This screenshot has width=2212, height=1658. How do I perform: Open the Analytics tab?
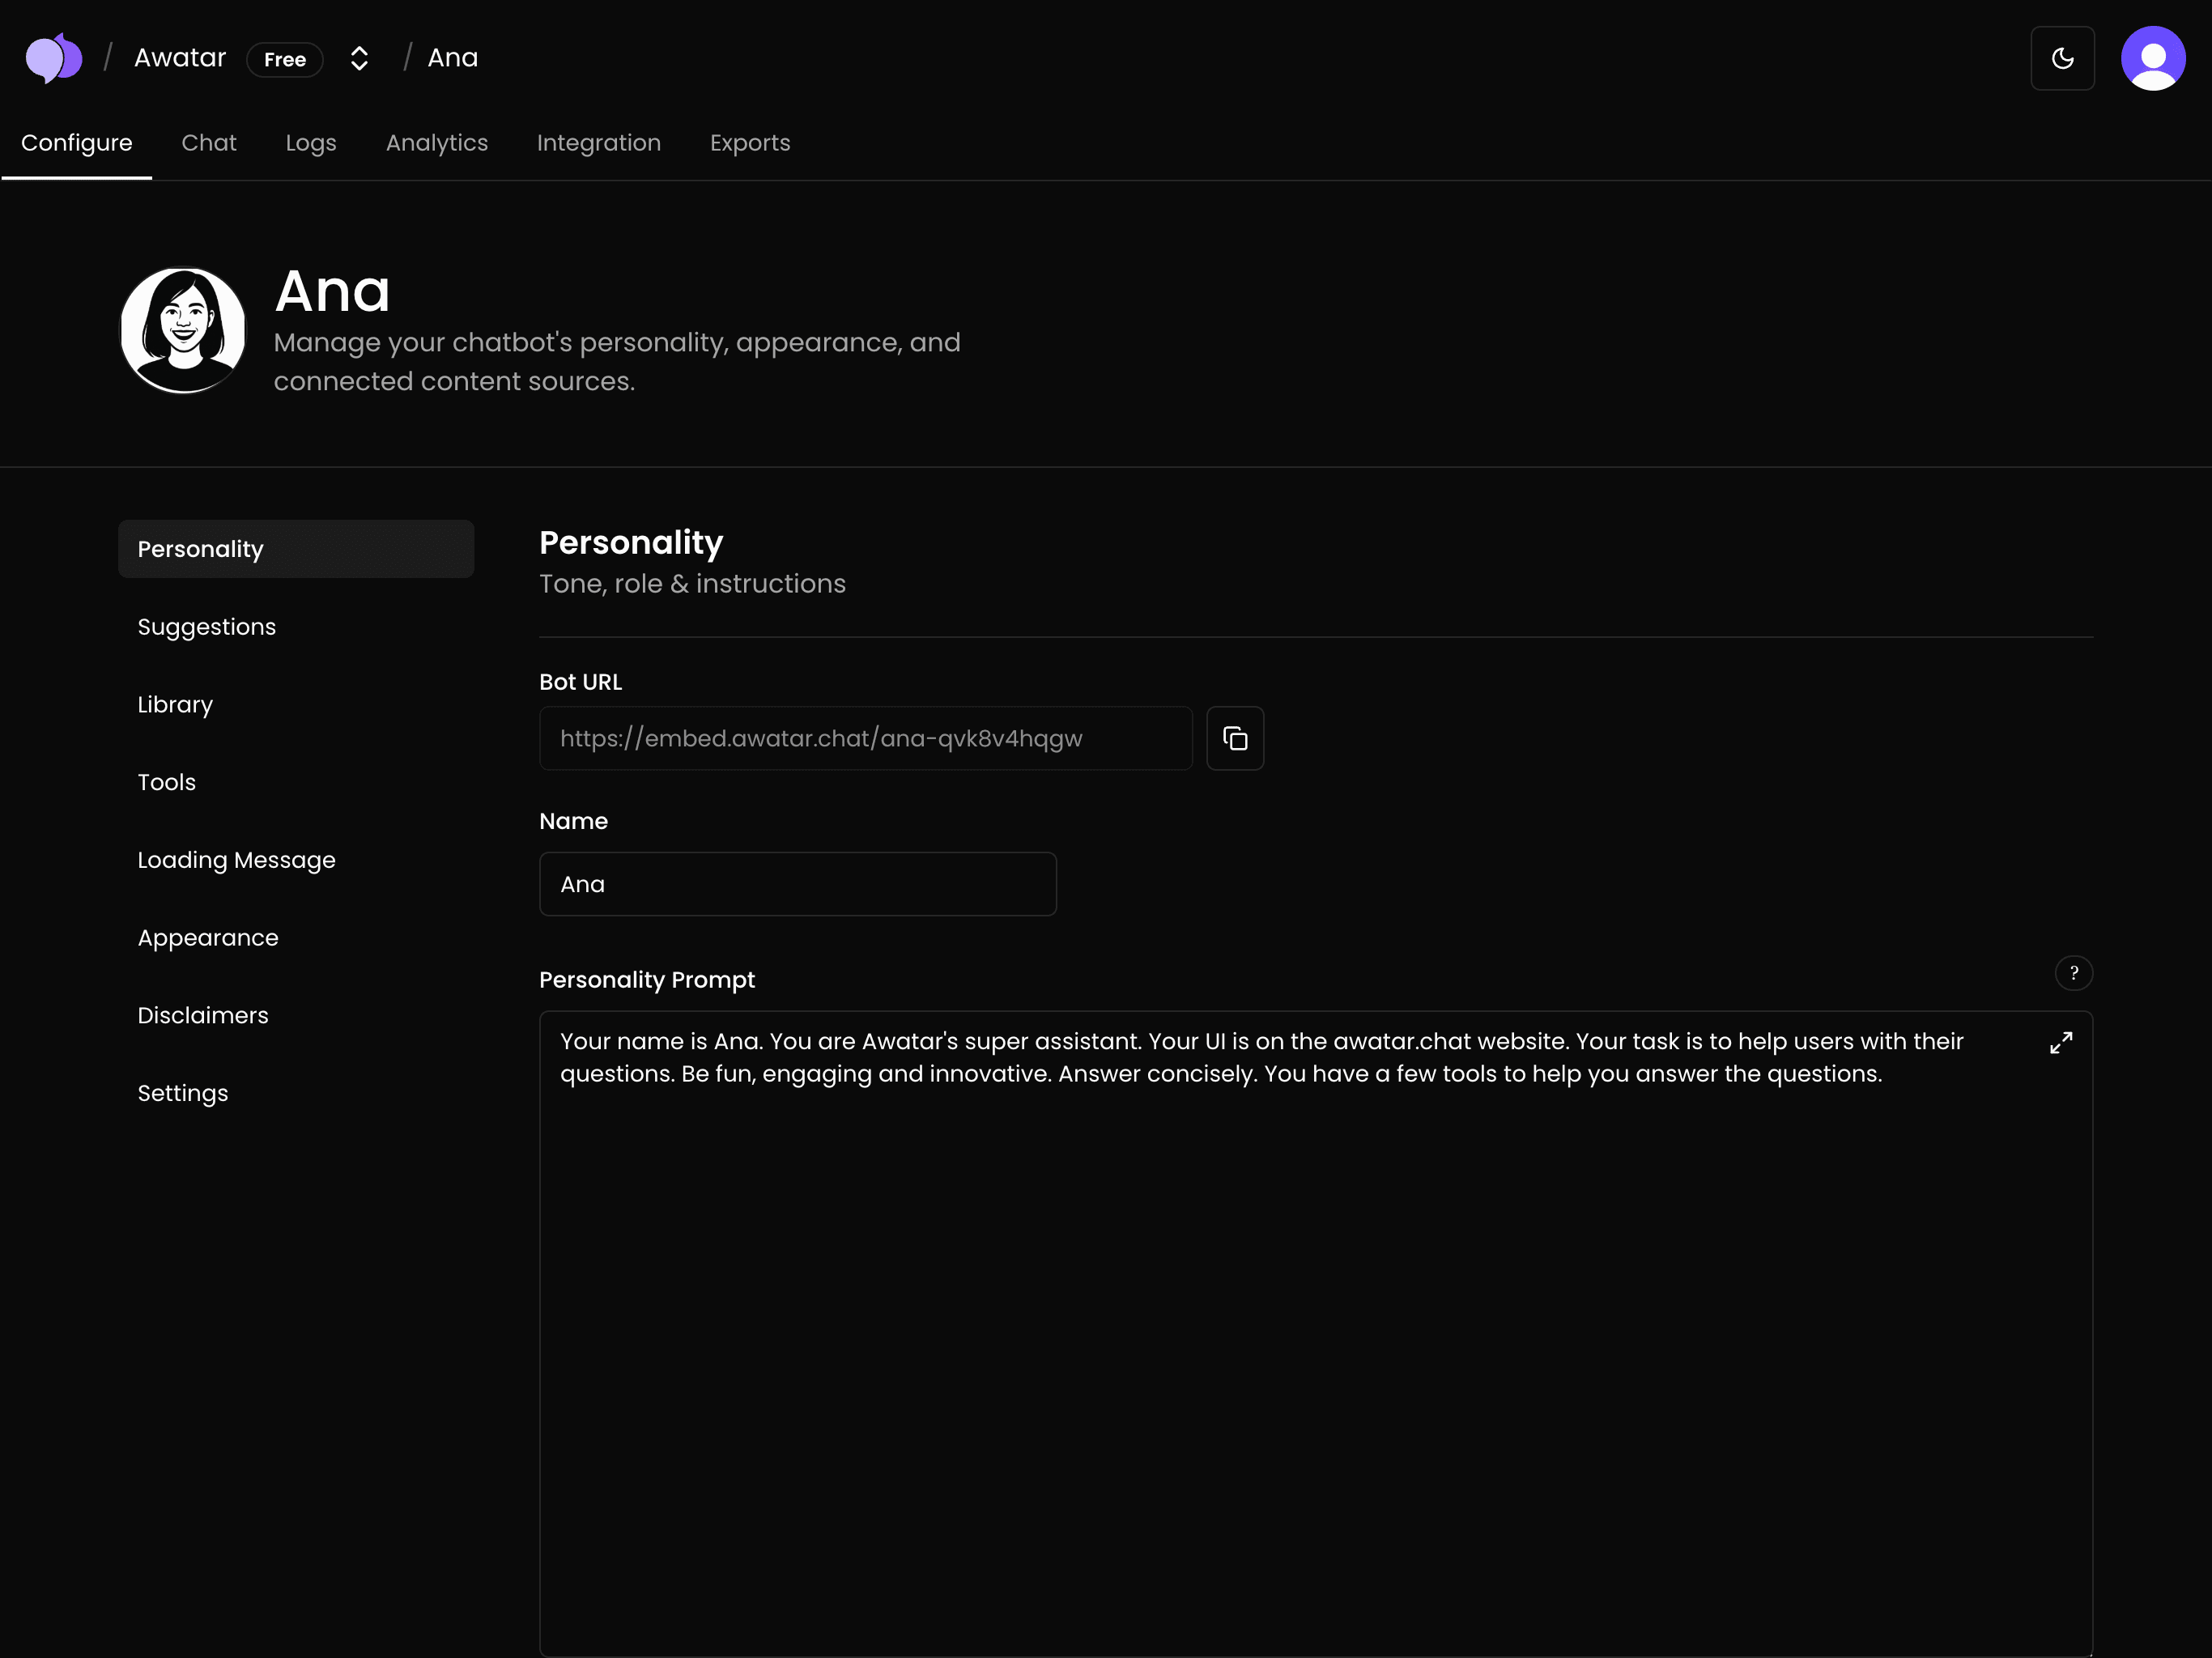(x=436, y=143)
